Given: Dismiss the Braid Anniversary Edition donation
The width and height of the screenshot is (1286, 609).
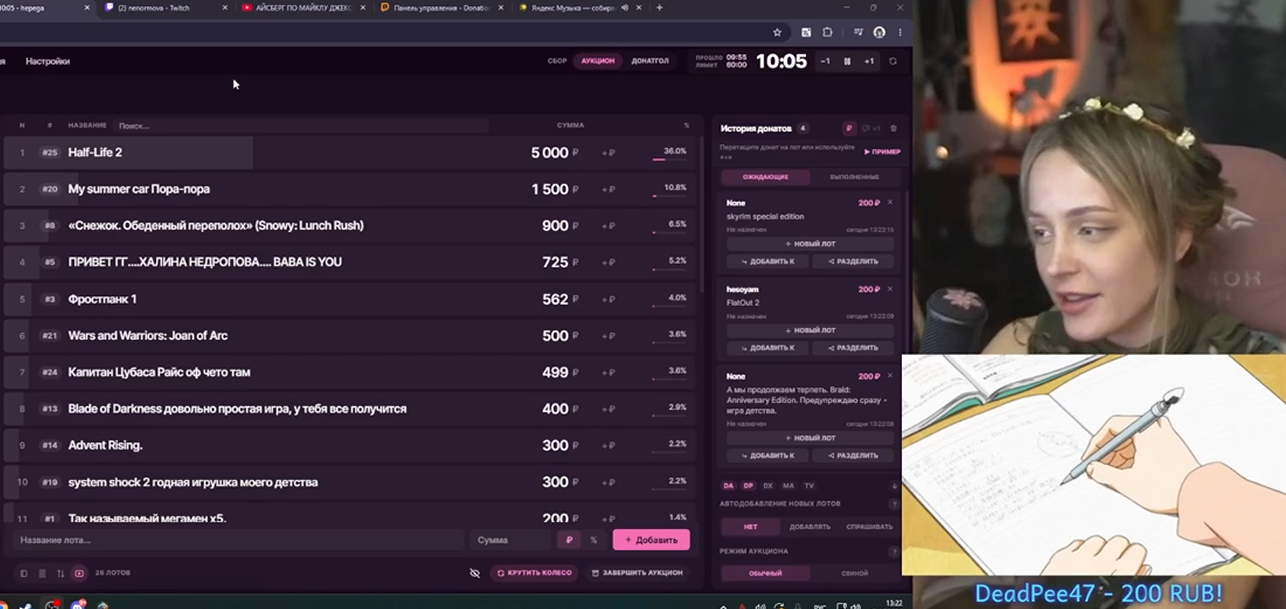Looking at the screenshot, I should [x=890, y=376].
